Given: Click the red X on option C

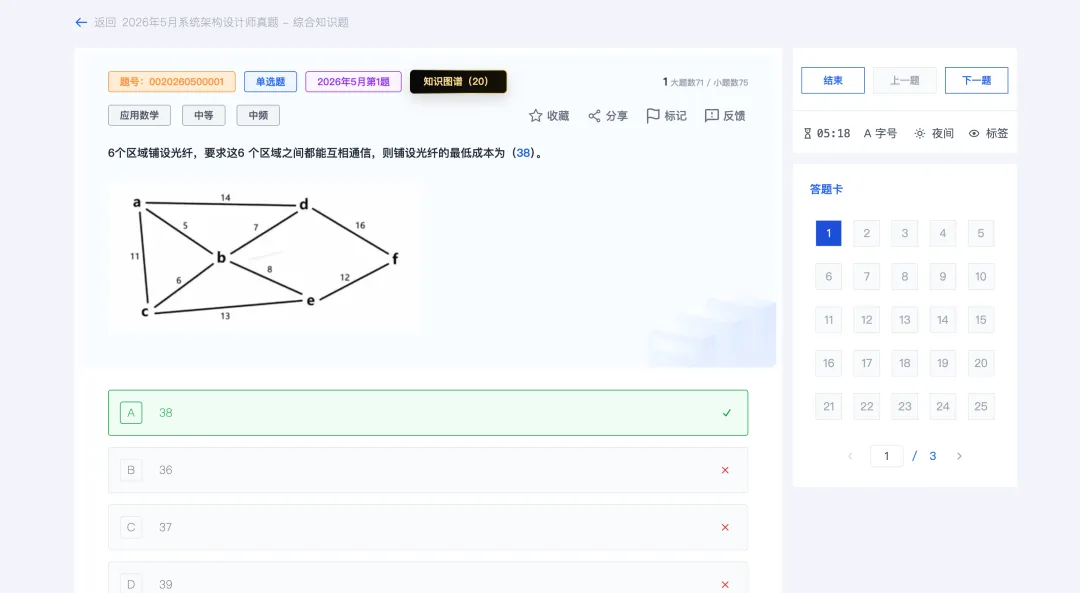Looking at the screenshot, I should click(725, 528).
